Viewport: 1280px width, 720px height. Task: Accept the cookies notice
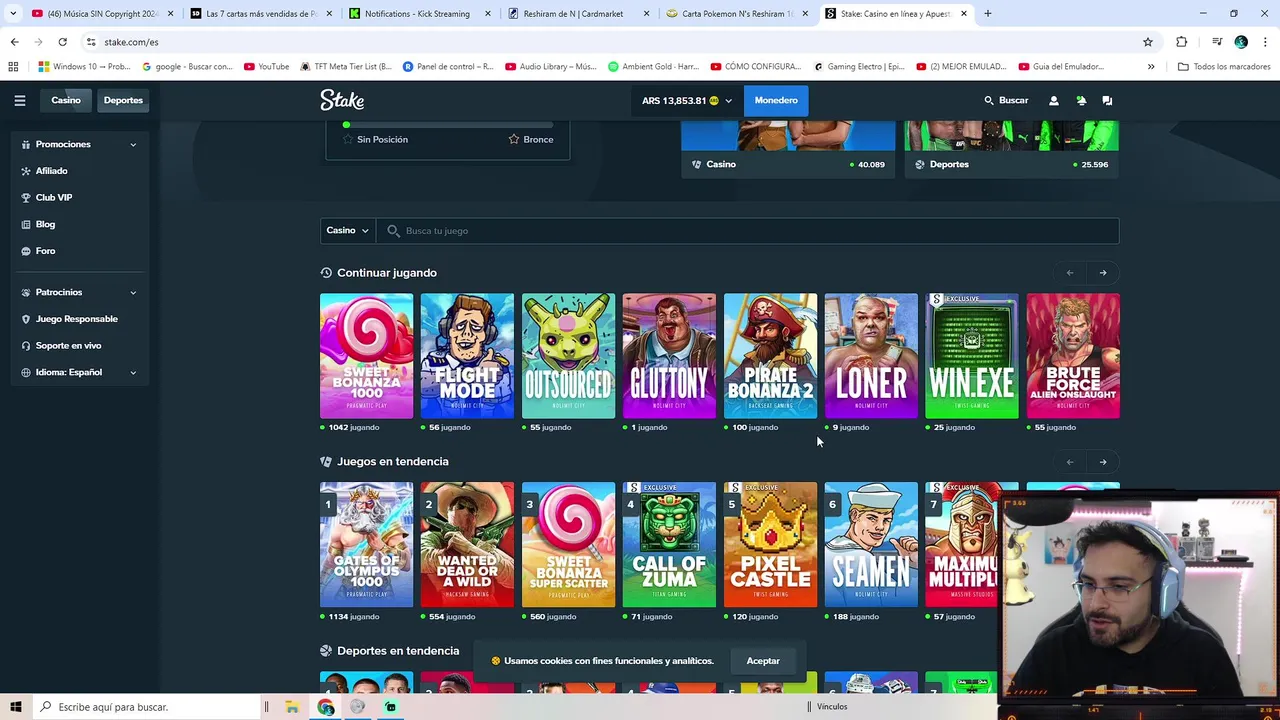(x=763, y=661)
